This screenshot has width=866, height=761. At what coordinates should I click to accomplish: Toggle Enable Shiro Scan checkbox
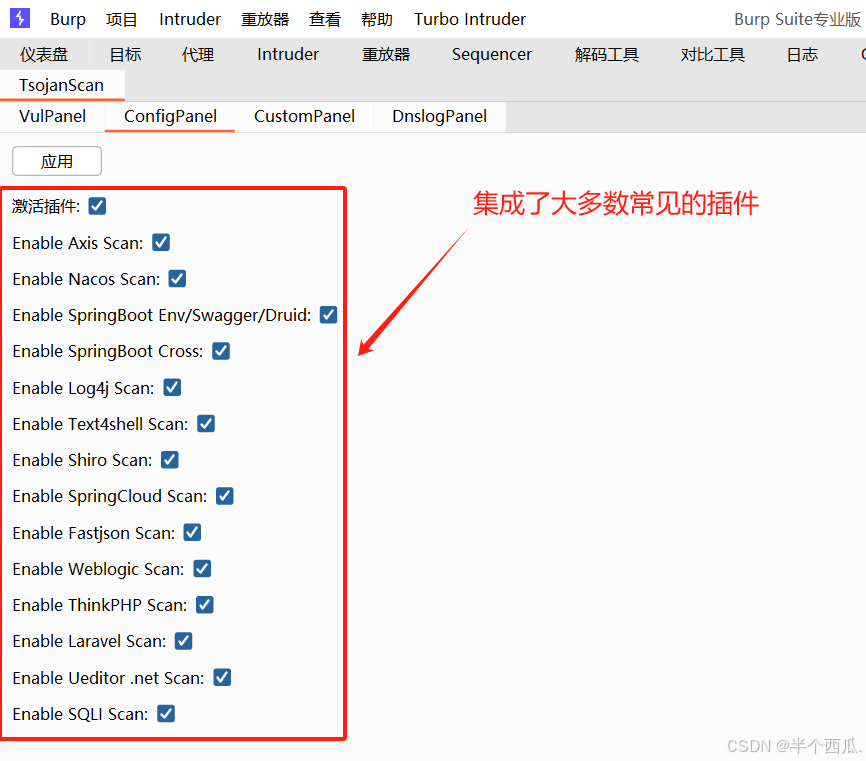(170, 460)
